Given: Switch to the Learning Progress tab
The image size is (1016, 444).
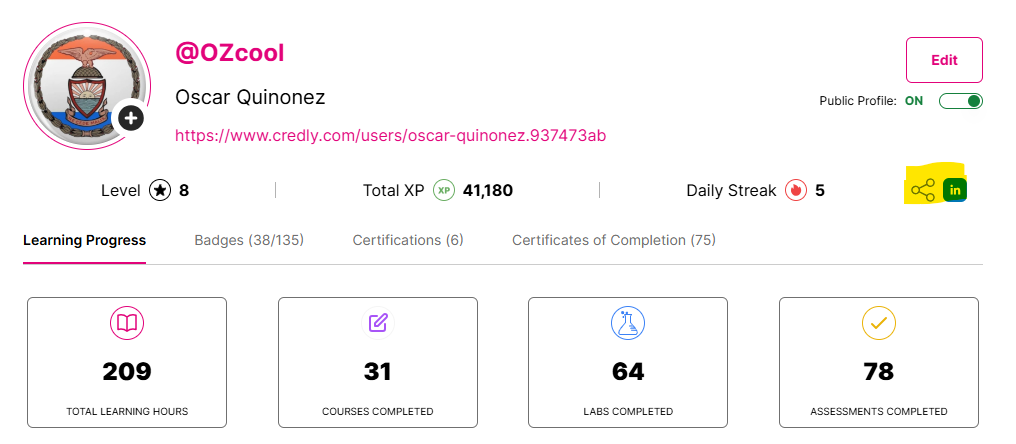Looking at the screenshot, I should point(85,241).
